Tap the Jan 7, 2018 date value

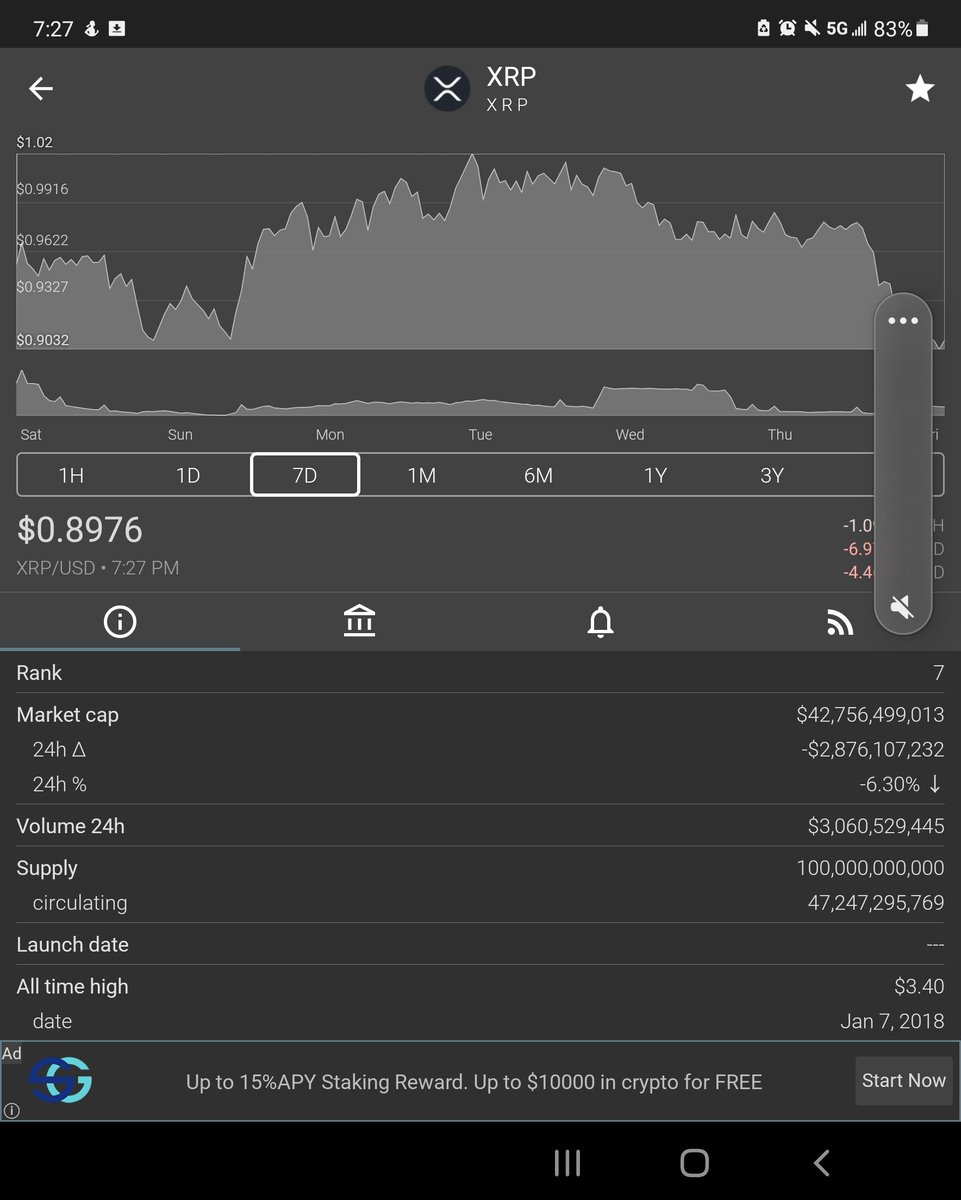tap(892, 1021)
